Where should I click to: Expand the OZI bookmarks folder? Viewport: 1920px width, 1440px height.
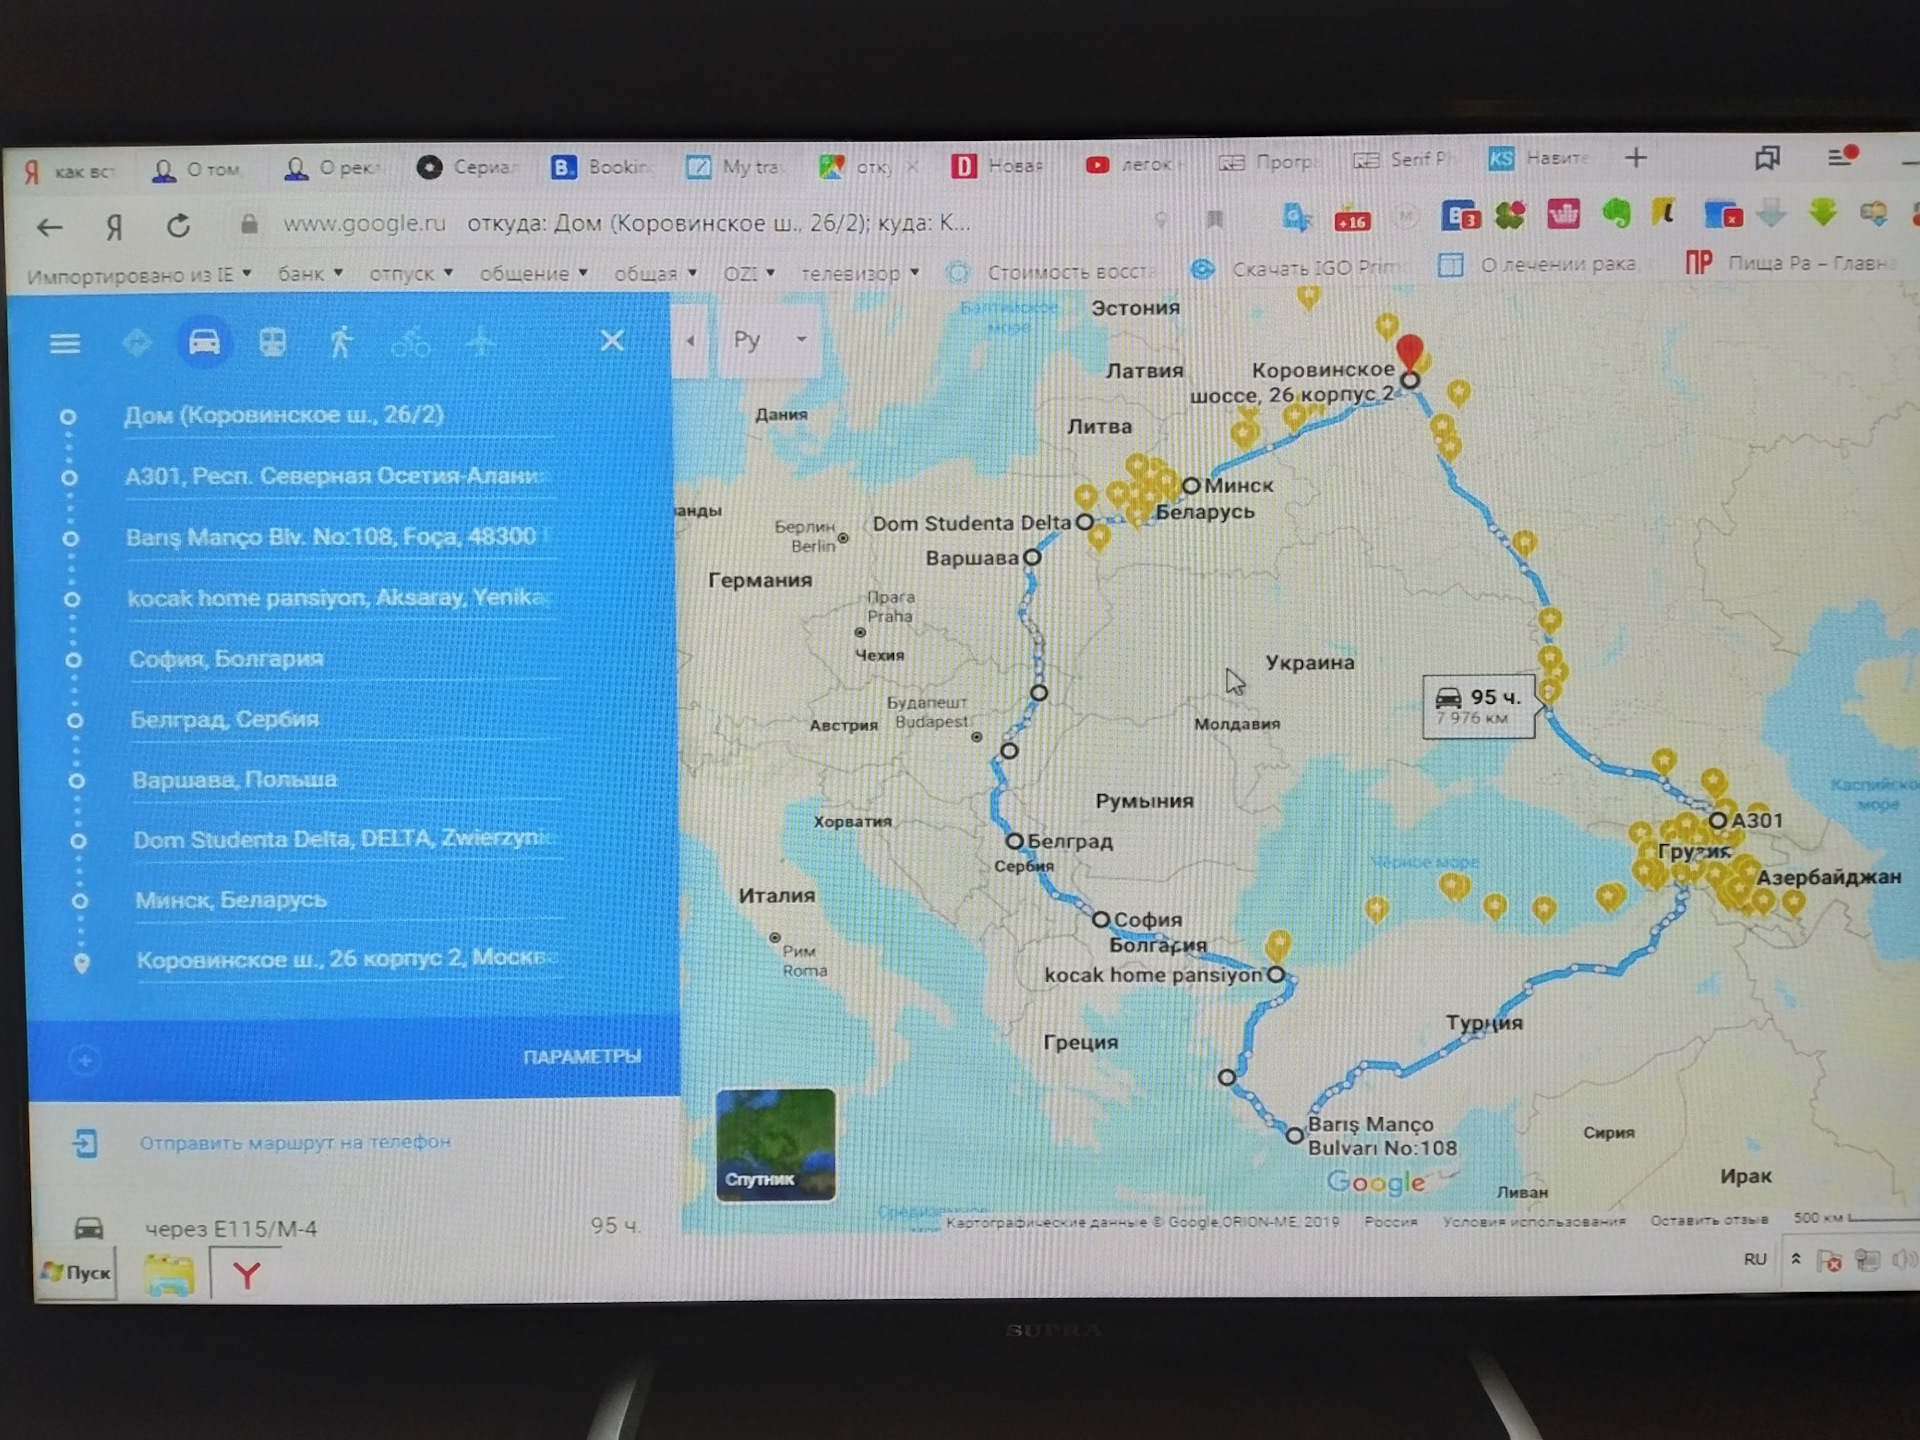point(749,273)
